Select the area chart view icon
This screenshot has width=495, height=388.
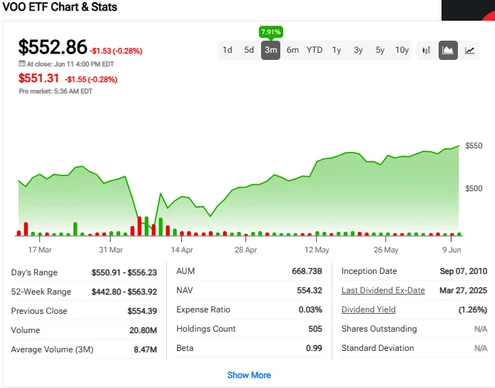tap(448, 50)
